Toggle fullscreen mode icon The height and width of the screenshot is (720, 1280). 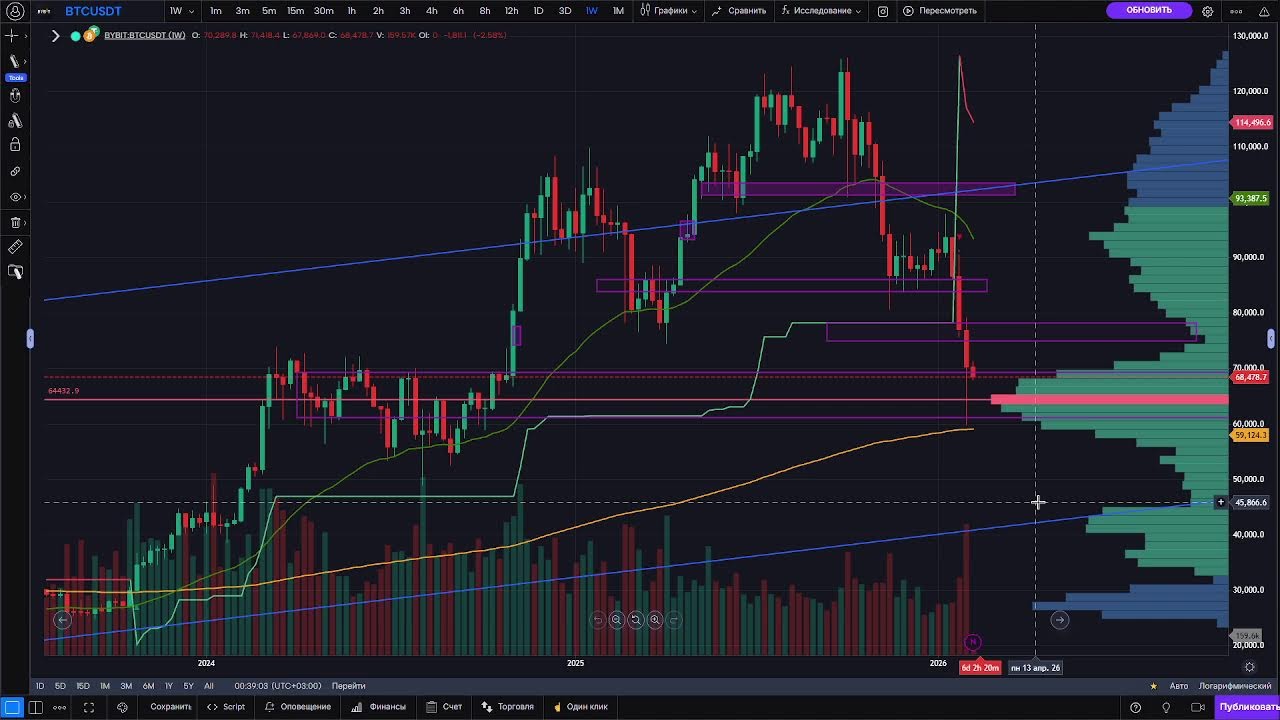pyautogui.click(x=88, y=707)
